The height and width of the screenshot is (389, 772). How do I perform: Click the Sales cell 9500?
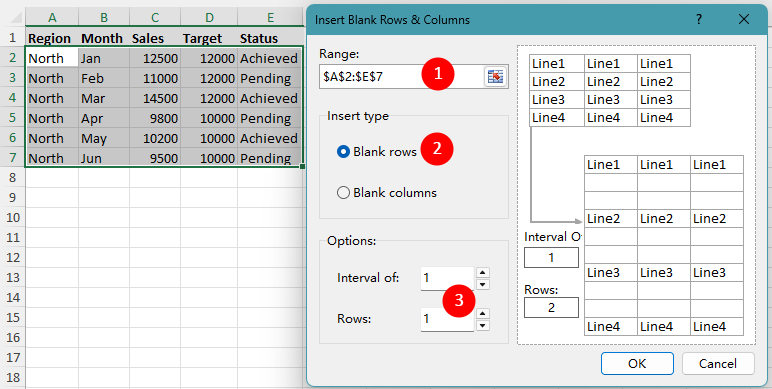click(x=155, y=158)
